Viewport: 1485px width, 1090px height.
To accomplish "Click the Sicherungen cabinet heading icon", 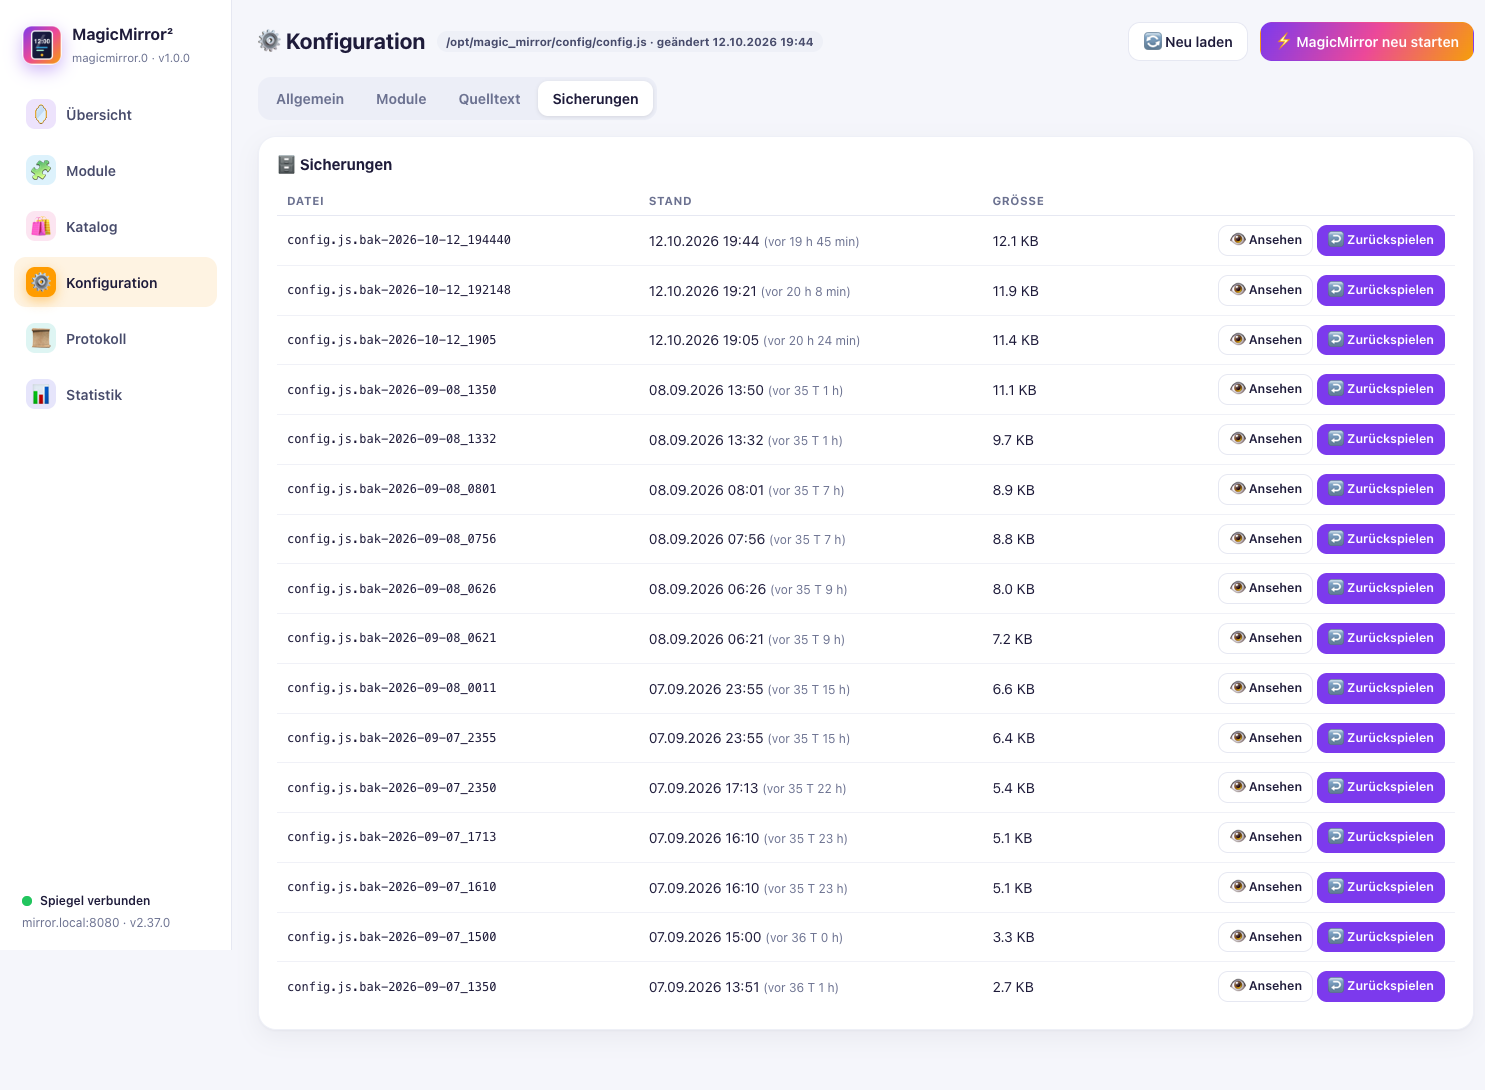I will [286, 164].
